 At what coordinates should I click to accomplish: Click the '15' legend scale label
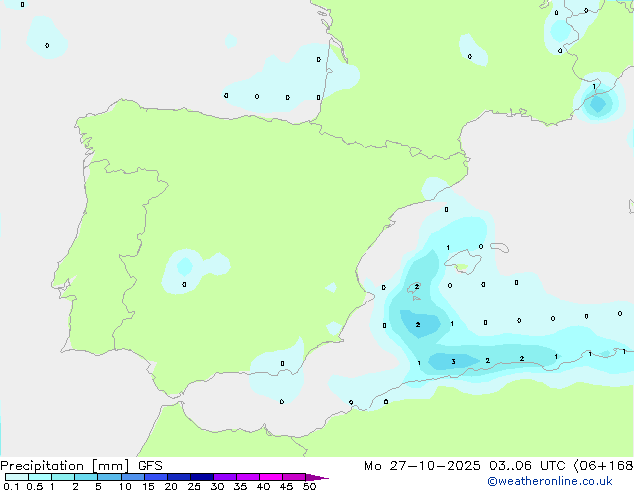148,486
